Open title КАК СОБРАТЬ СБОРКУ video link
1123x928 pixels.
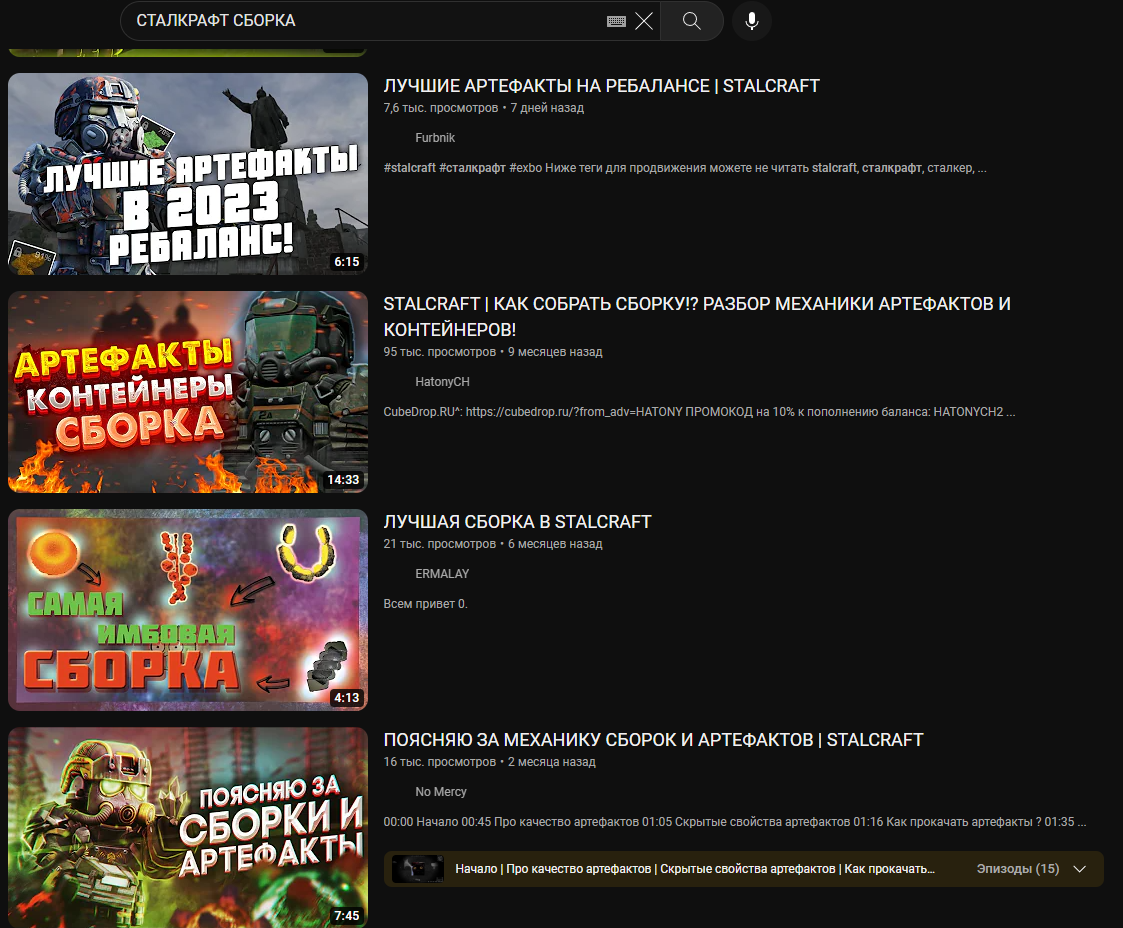[x=697, y=304]
